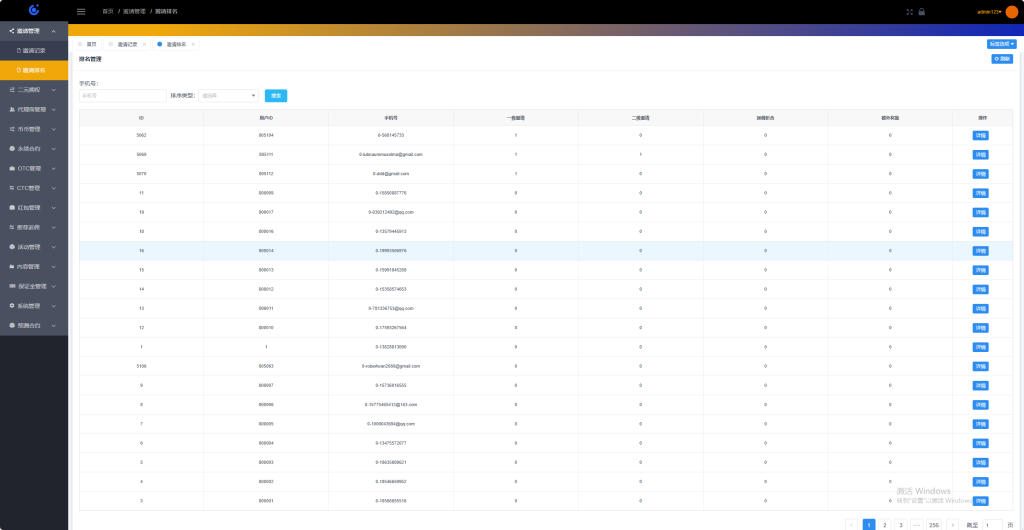This screenshot has height=530, width=1024.
Task: Collapse the 邀请管理 sidebar section
Action: click(x=34, y=31)
